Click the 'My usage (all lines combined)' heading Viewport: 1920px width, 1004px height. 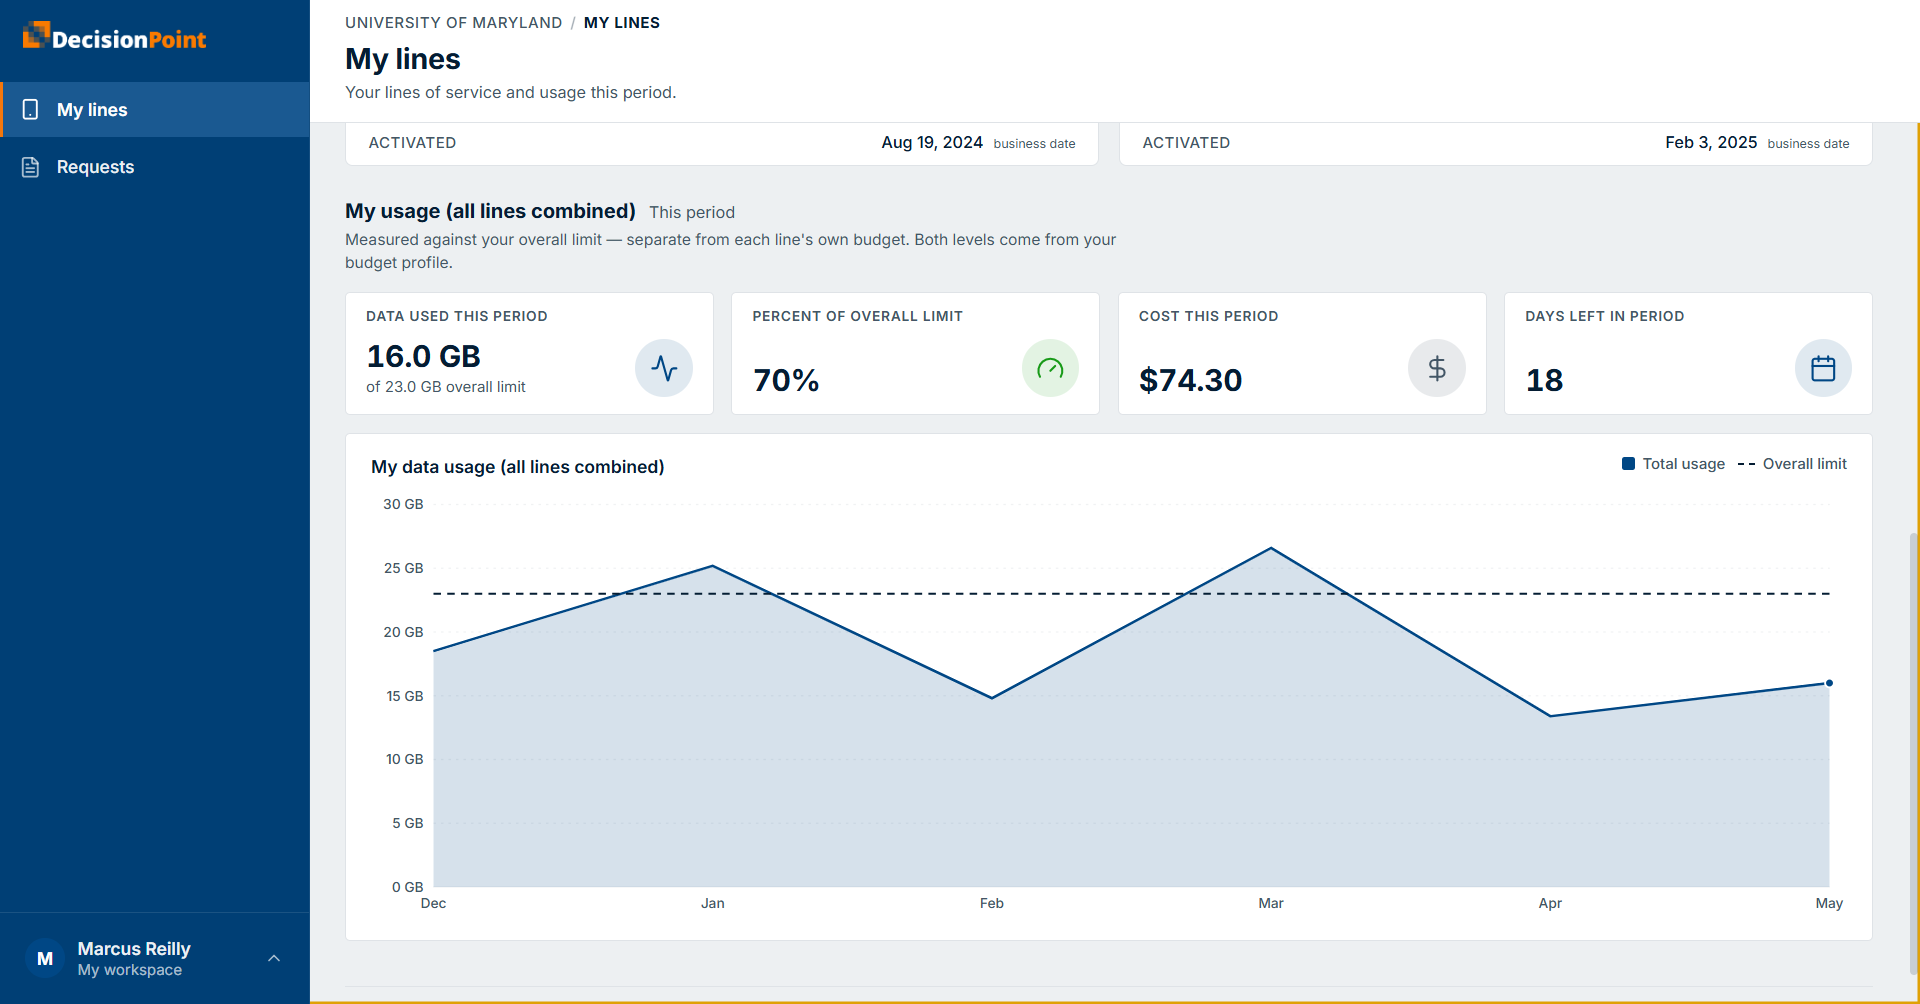pyautogui.click(x=490, y=211)
